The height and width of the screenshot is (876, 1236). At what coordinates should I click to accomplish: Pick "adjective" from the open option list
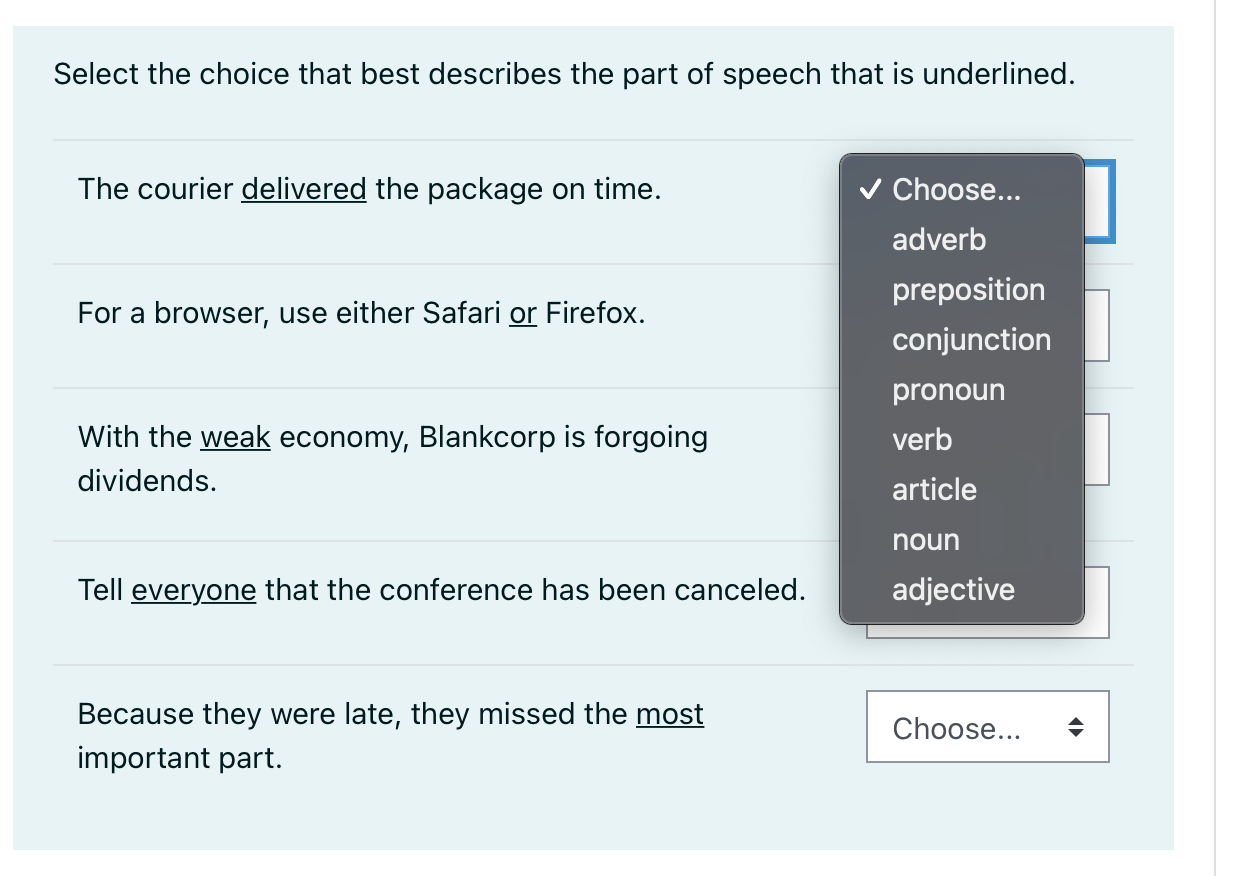pyautogui.click(x=953, y=589)
